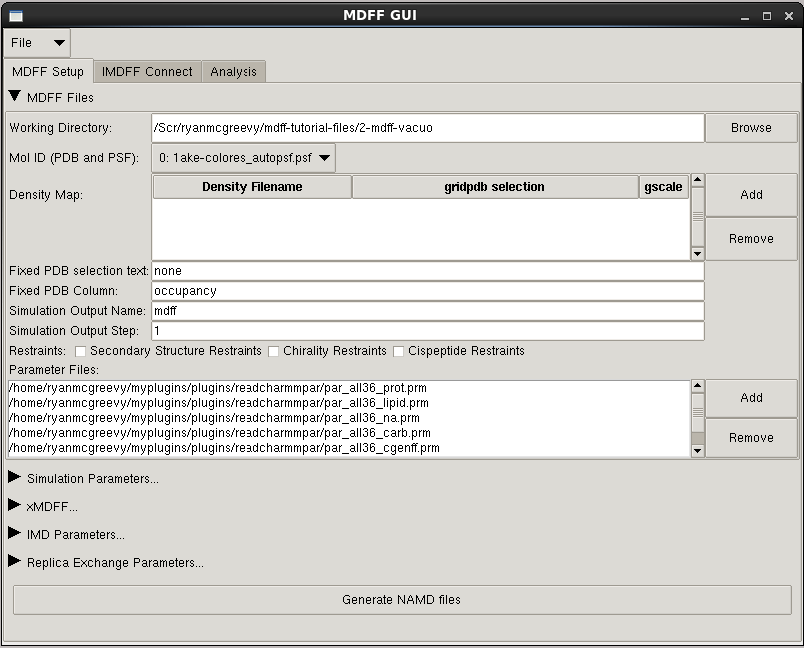
Task: Switch to the IMDFF Connect tab
Action: (x=147, y=72)
